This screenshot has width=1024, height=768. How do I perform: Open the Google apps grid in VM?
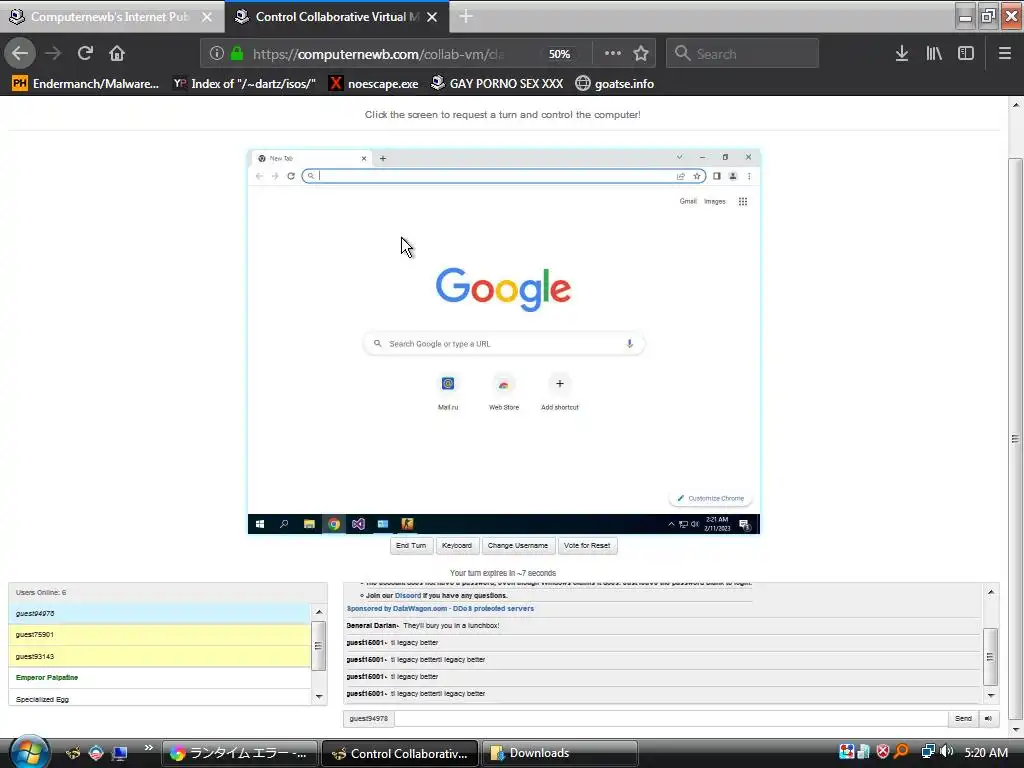tap(743, 201)
